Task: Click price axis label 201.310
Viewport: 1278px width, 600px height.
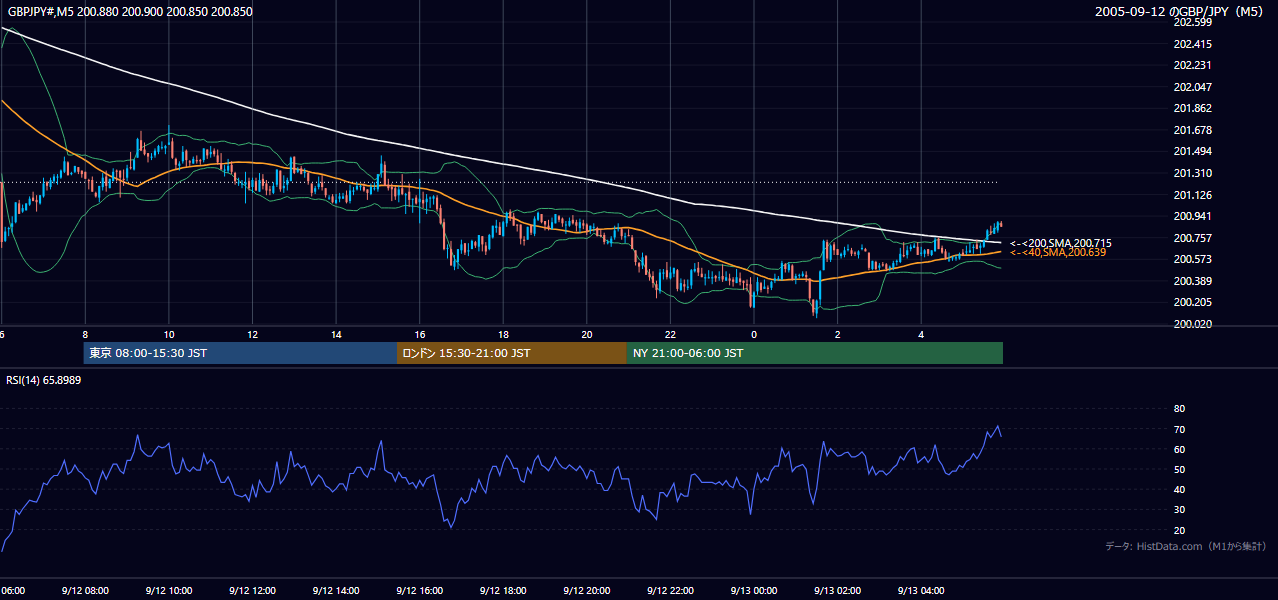Action: 1192,173
